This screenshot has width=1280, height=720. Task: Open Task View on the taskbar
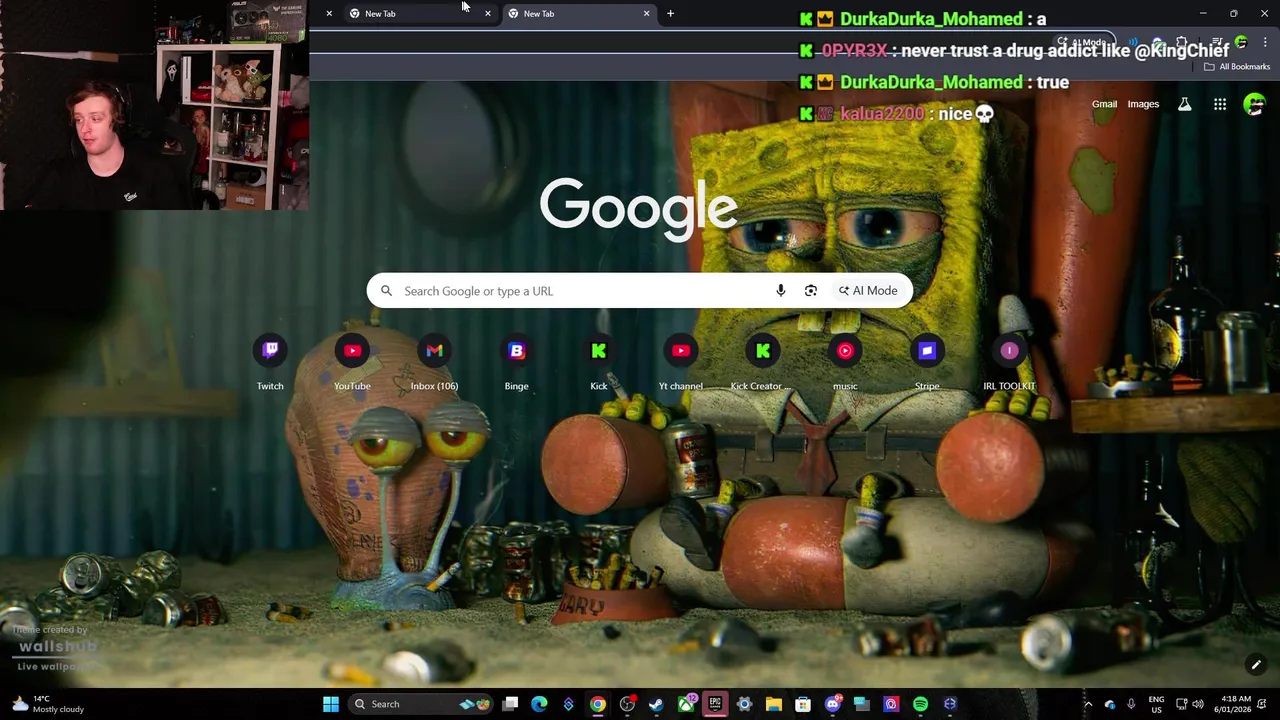(510, 704)
